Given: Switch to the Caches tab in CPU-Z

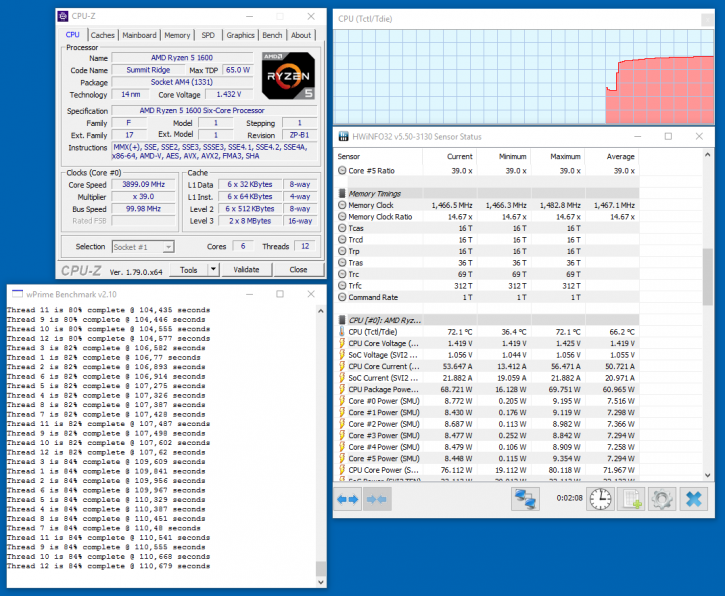Looking at the screenshot, I should (x=103, y=35).
